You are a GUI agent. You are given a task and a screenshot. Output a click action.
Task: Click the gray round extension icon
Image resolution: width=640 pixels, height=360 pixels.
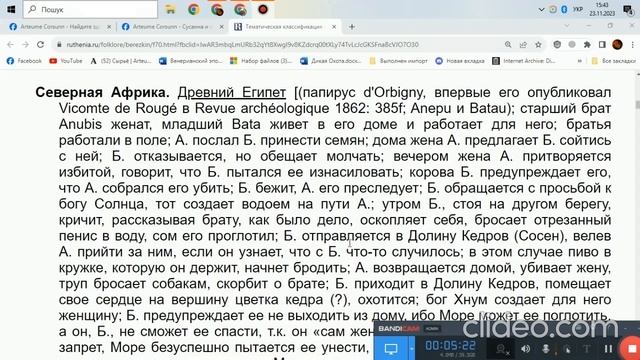[572, 44]
